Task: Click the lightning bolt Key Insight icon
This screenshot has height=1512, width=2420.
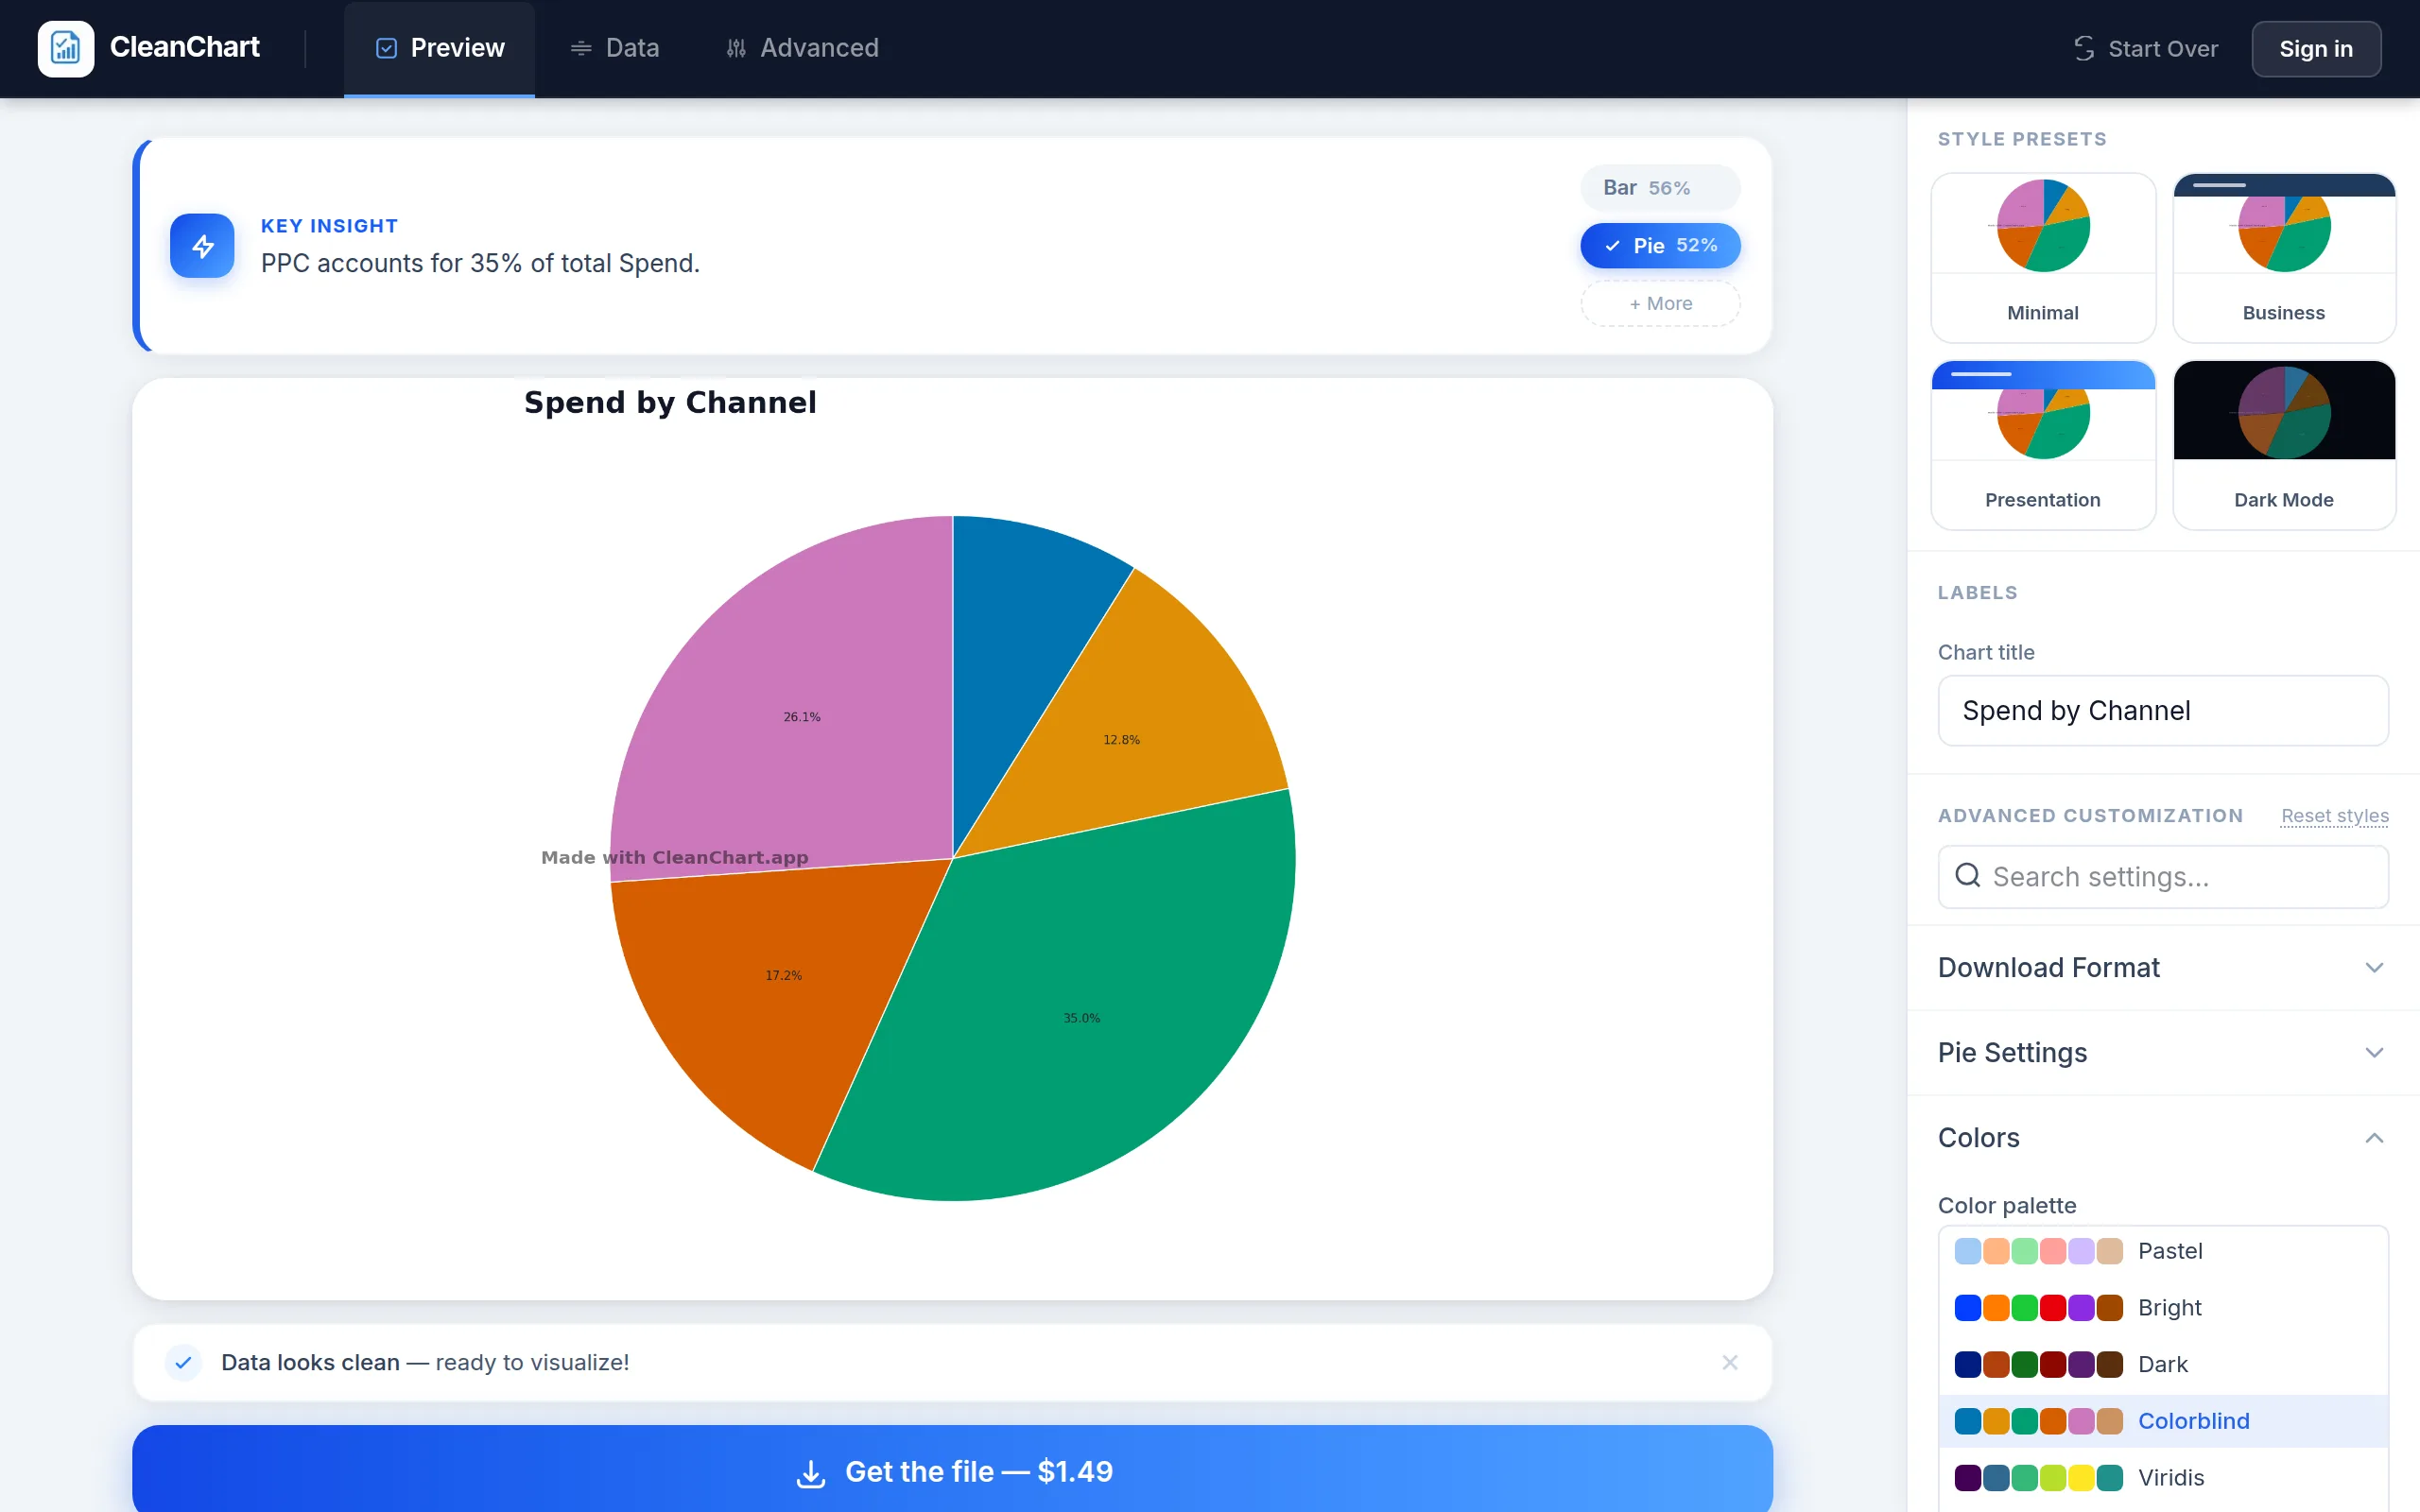Action: [202, 246]
